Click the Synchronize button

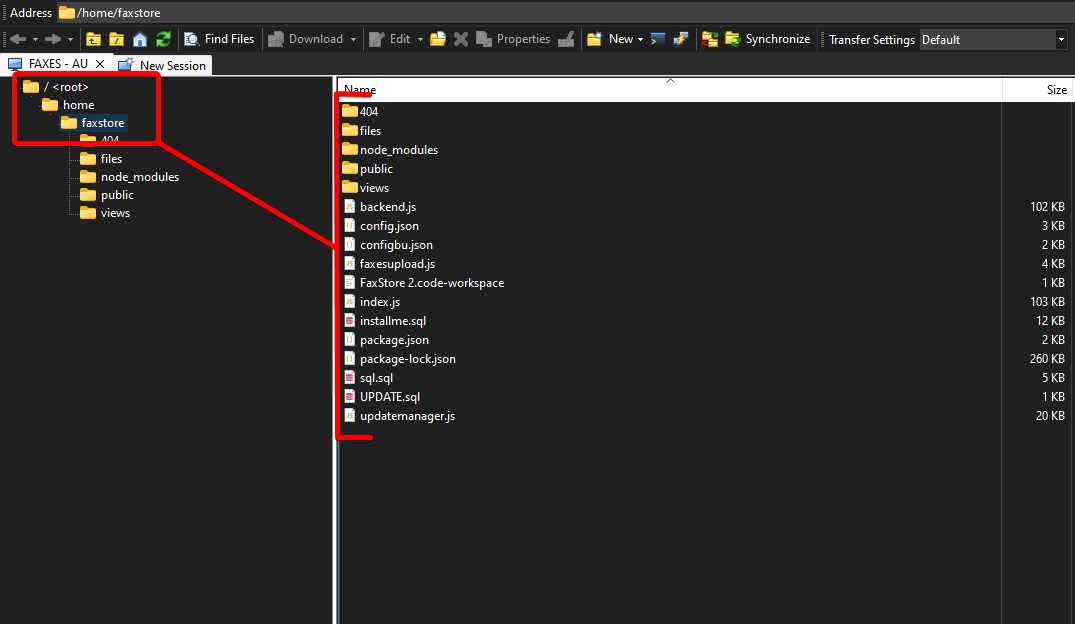coord(767,39)
